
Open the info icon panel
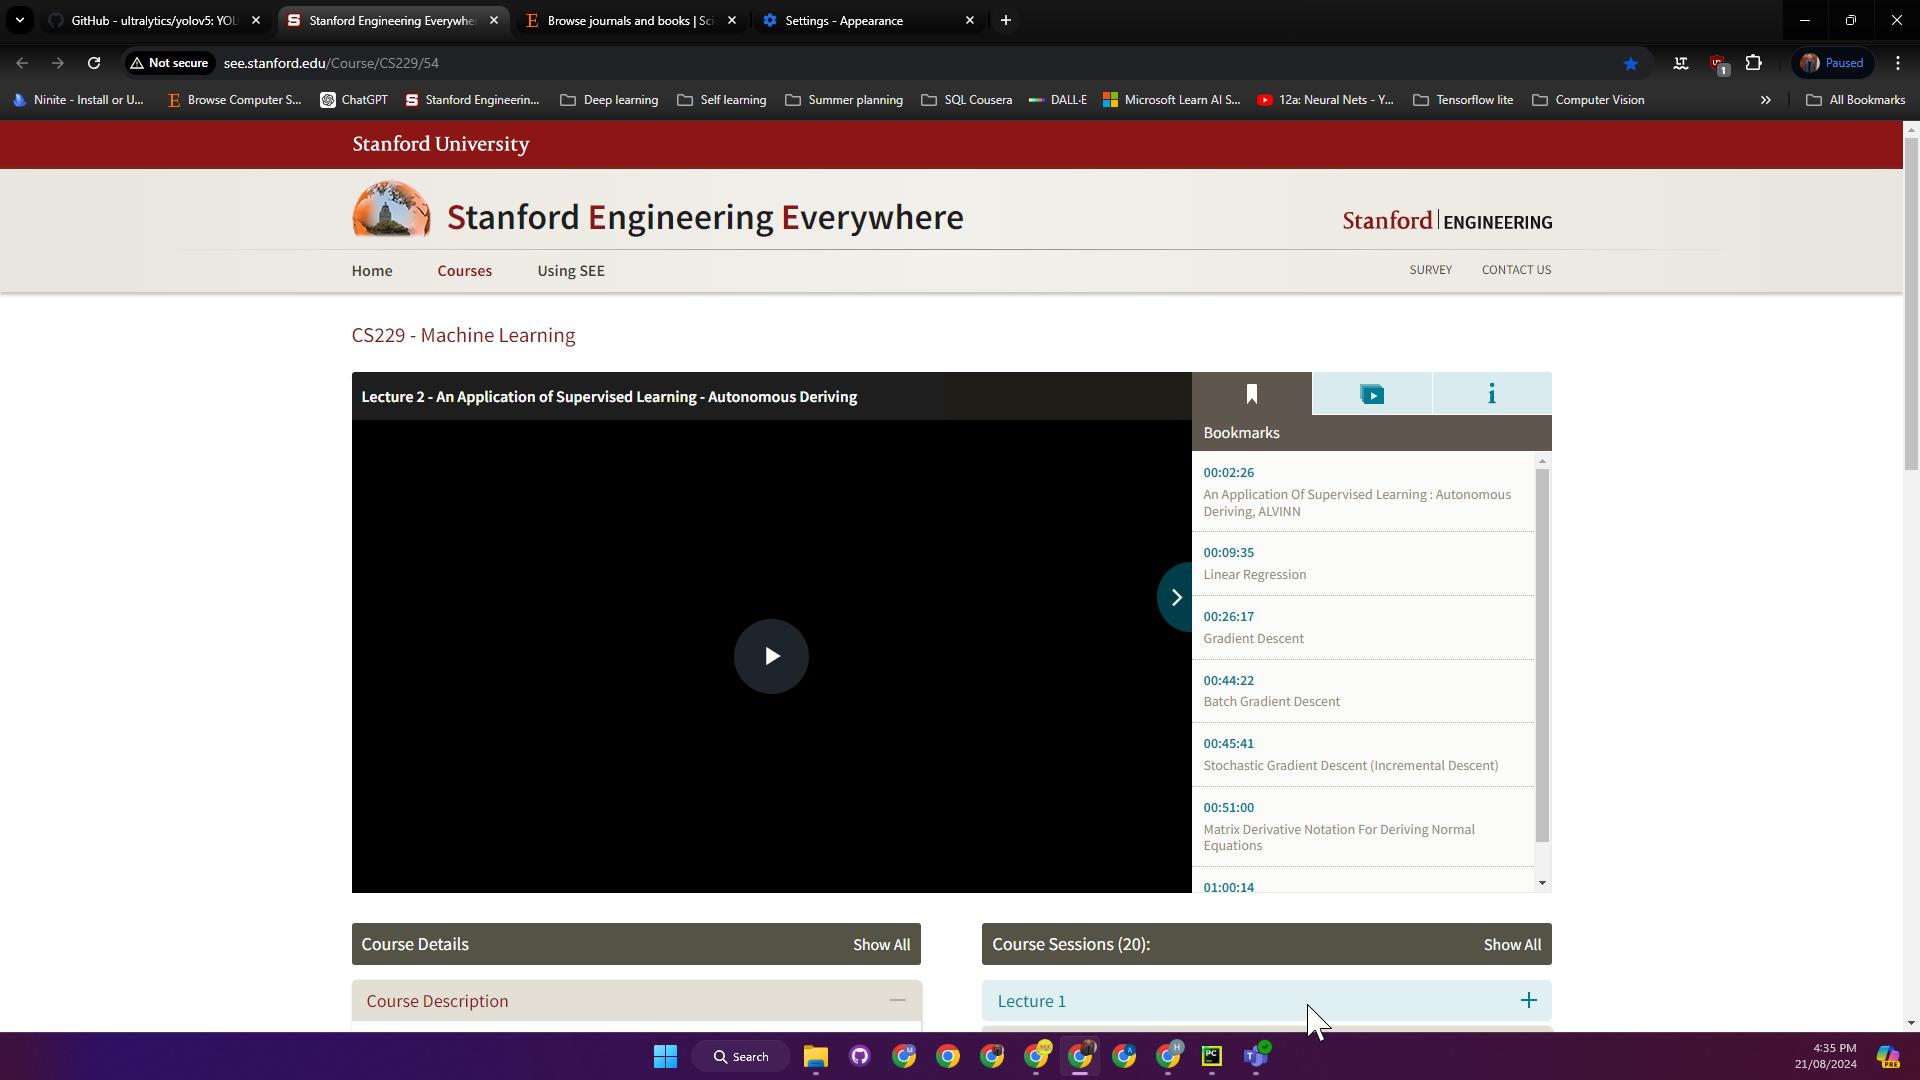(x=1491, y=393)
